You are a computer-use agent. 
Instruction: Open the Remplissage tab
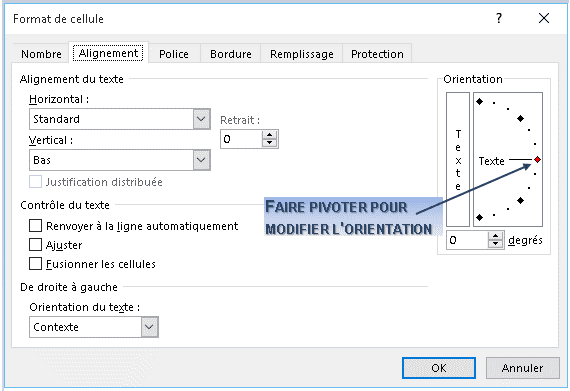302,54
